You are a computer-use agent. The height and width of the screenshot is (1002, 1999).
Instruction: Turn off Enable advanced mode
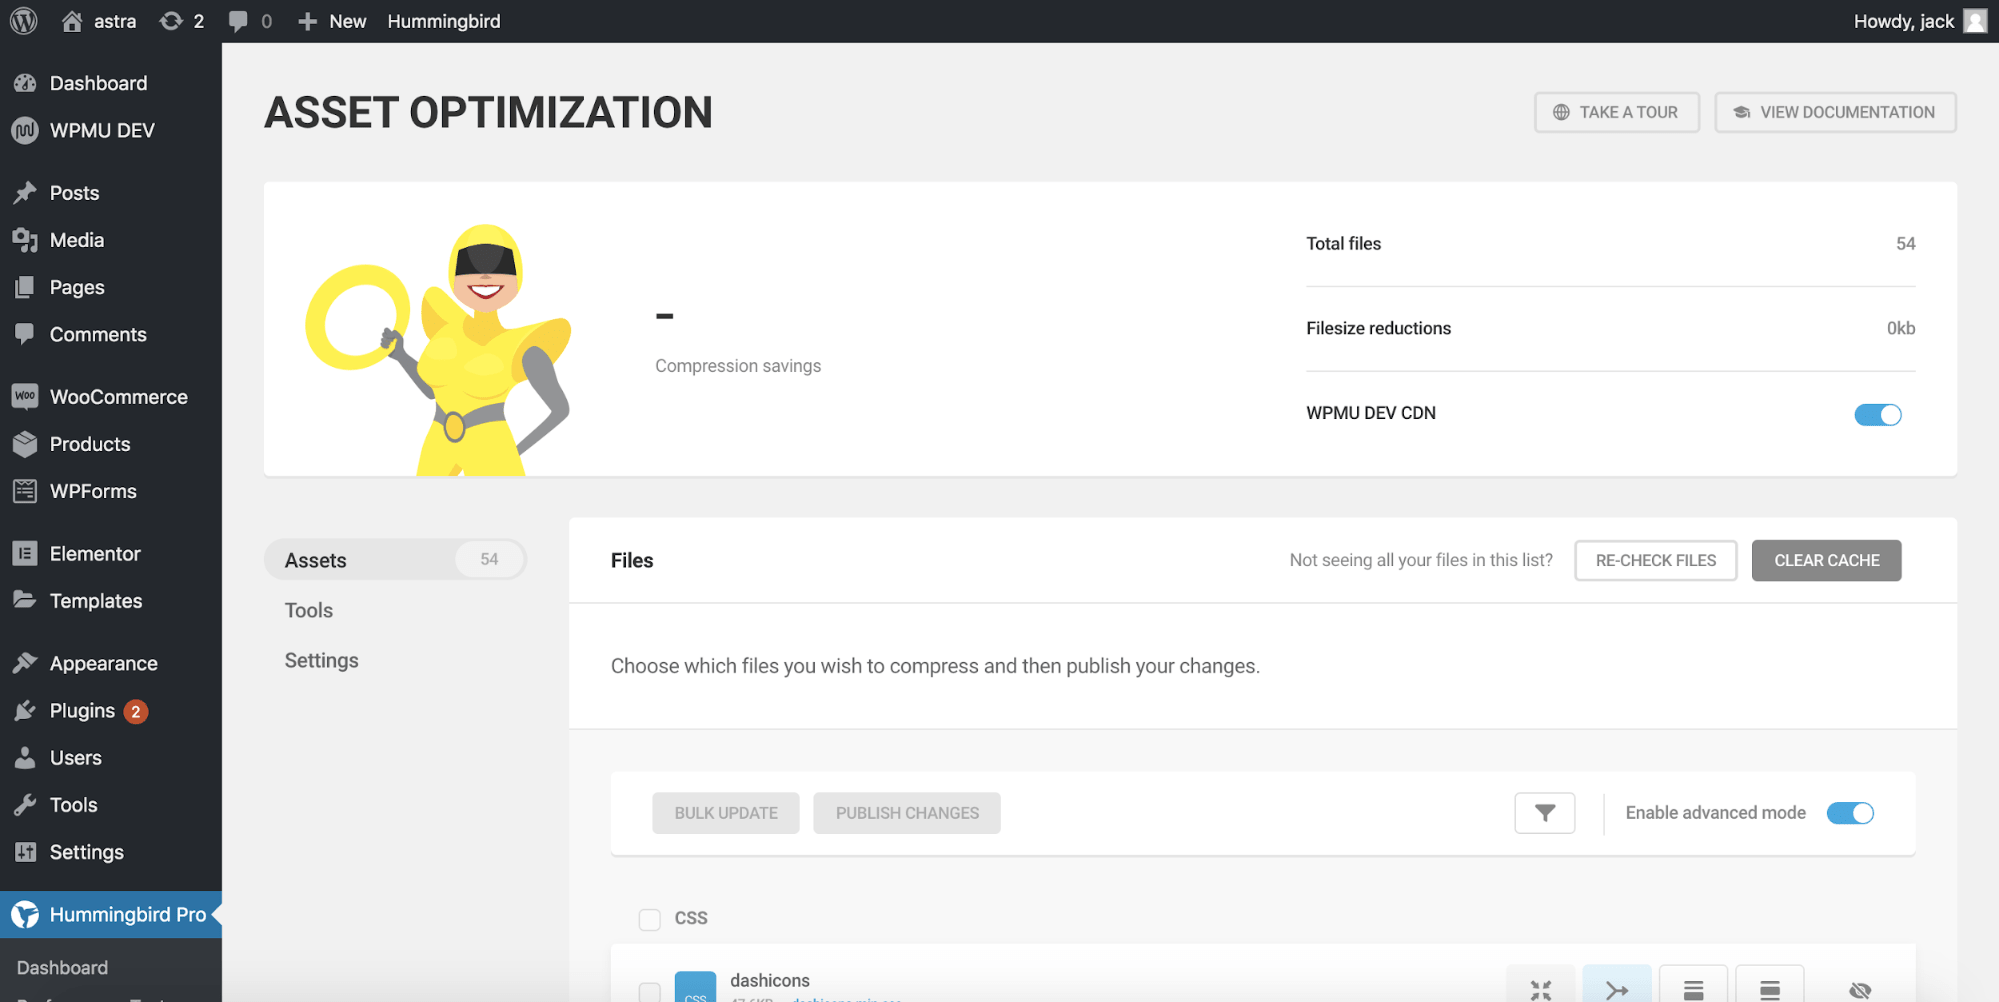click(x=1850, y=813)
